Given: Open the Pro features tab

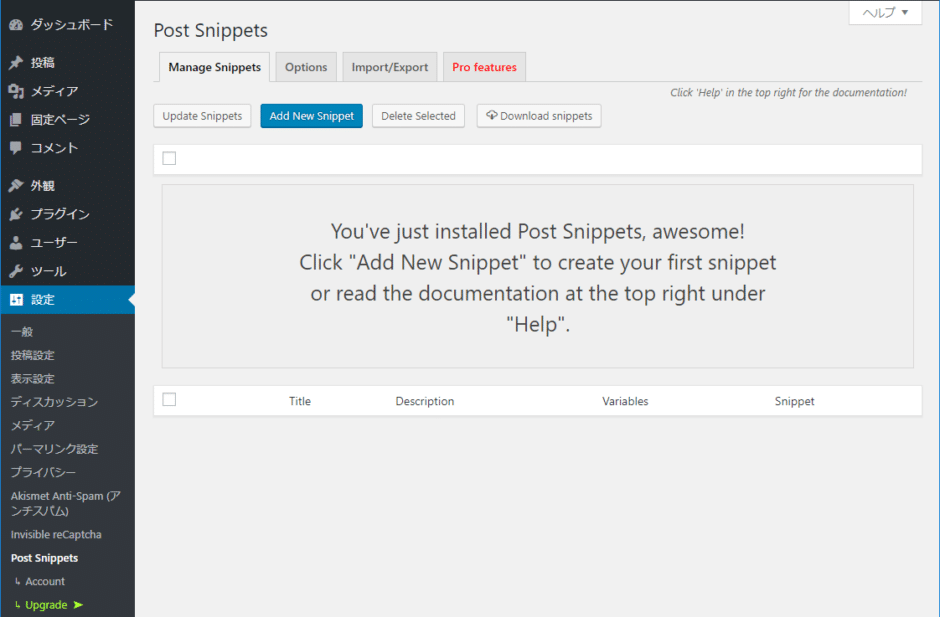Looking at the screenshot, I should coord(484,67).
